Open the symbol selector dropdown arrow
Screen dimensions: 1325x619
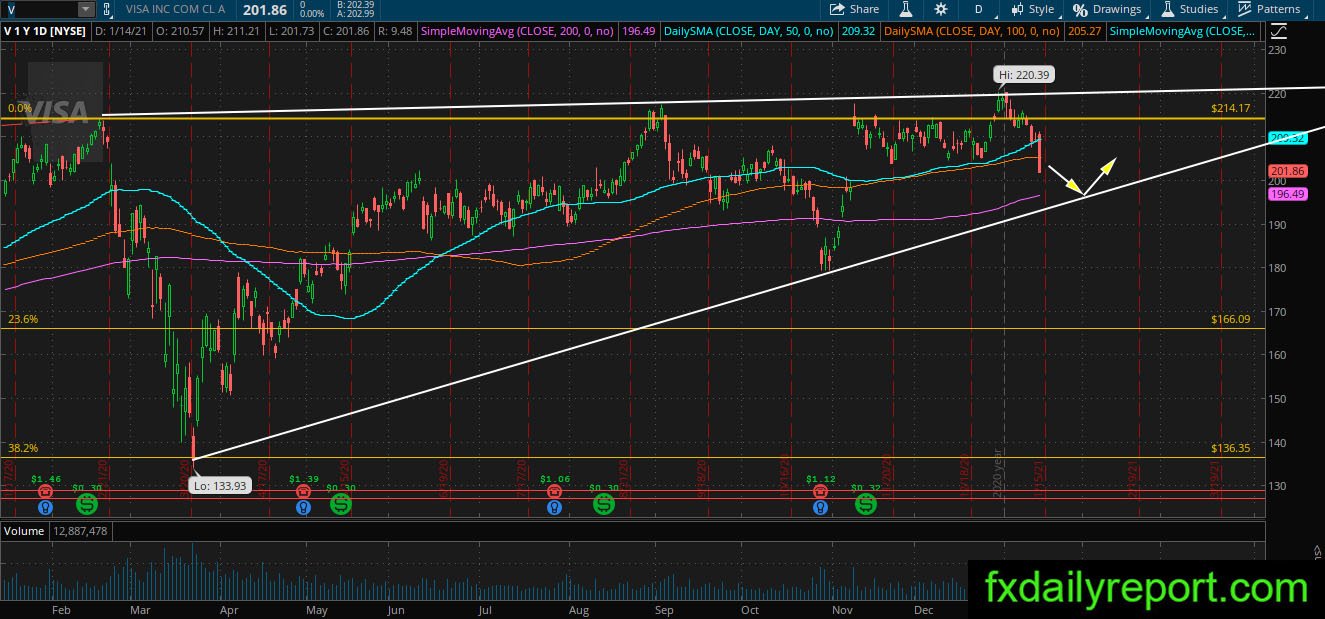[x=85, y=9]
